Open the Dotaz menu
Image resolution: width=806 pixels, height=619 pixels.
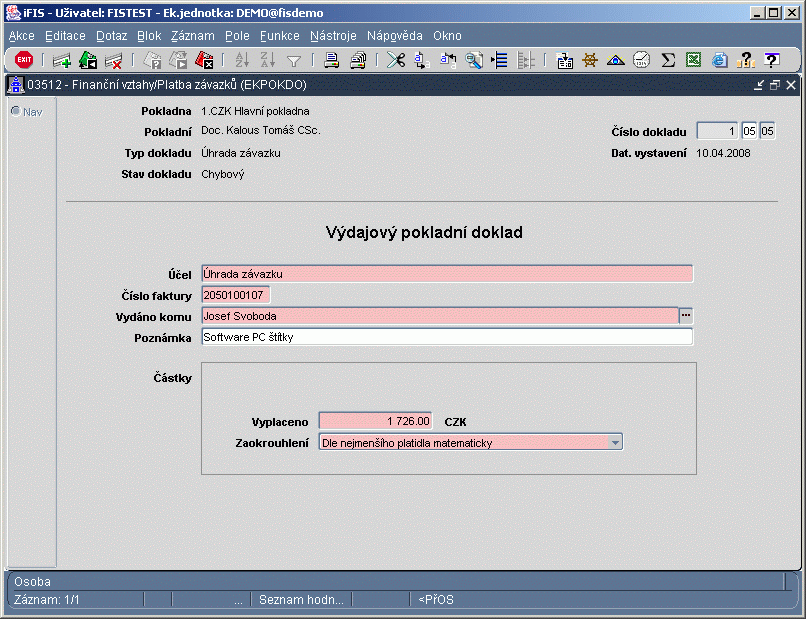coord(112,36)
